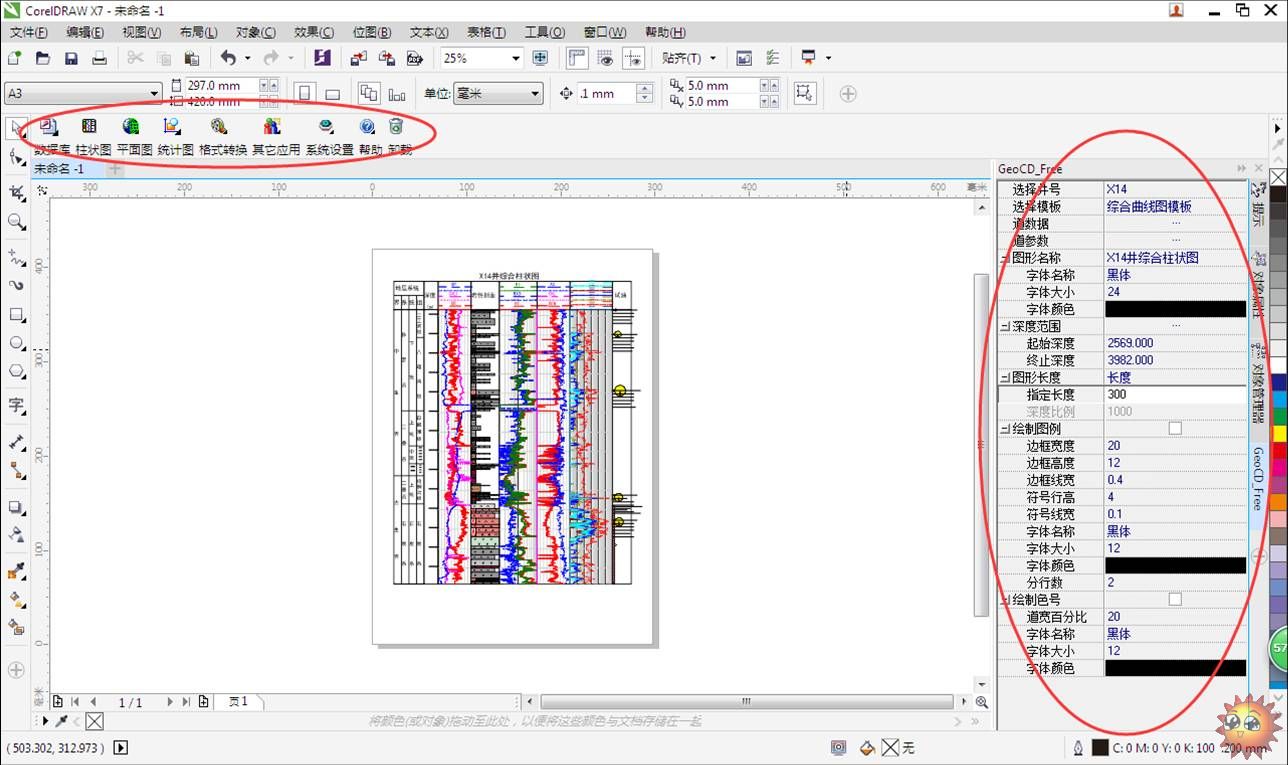Click the 道参数 ellipsis button
The width and height of the screenshot is (1288, 765).
pyautogui.click(x=1175, y=240)
